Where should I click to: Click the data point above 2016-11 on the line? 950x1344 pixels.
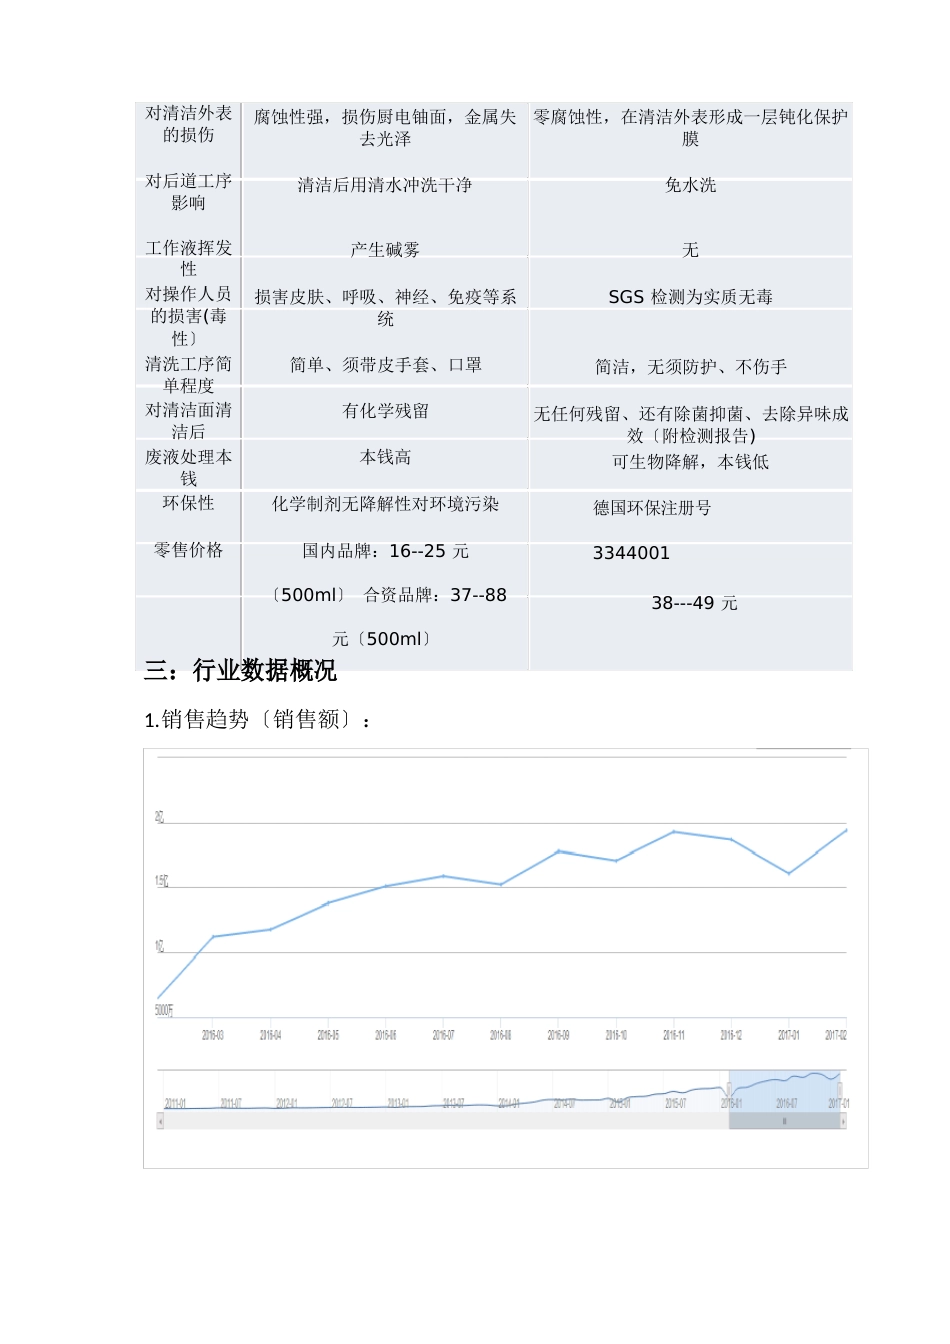[674, 831]
